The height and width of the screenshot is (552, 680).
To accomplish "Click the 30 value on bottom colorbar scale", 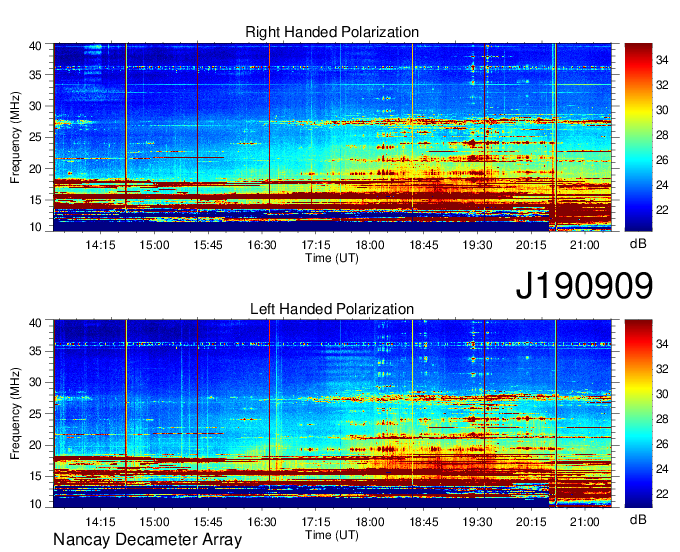I will pos(662,394).
